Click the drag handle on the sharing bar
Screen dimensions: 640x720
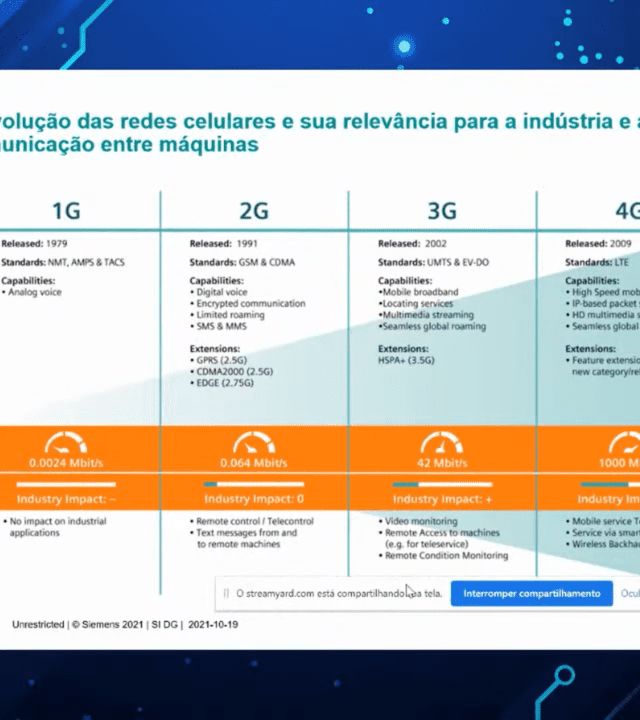pyautogui.click(x=225, y=593)
